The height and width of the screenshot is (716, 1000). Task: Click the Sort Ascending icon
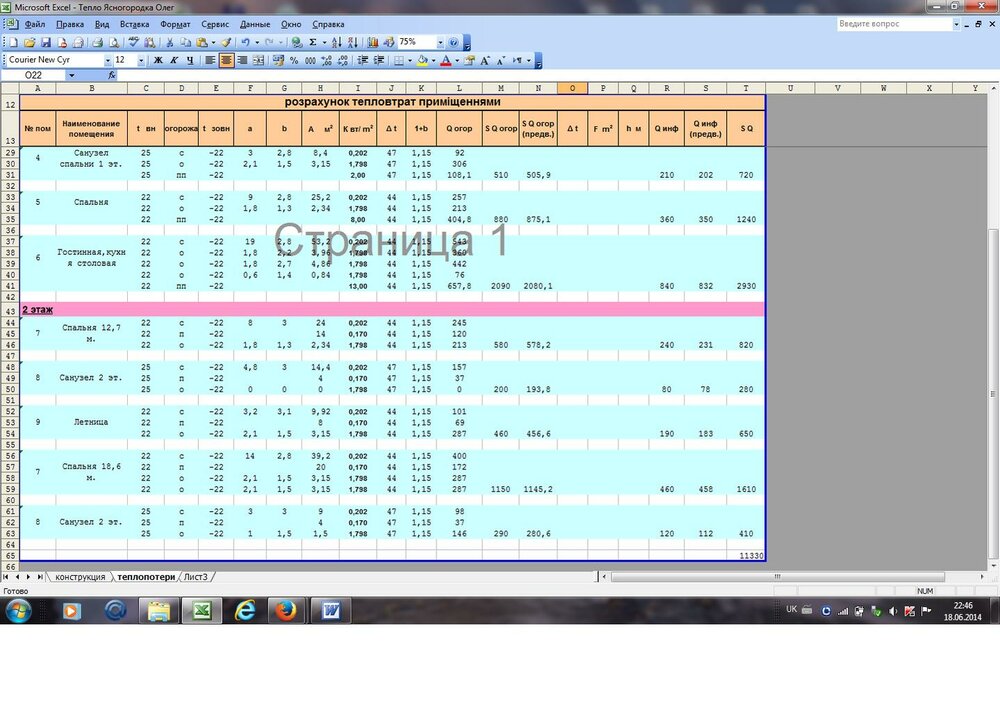coord(336,43)
